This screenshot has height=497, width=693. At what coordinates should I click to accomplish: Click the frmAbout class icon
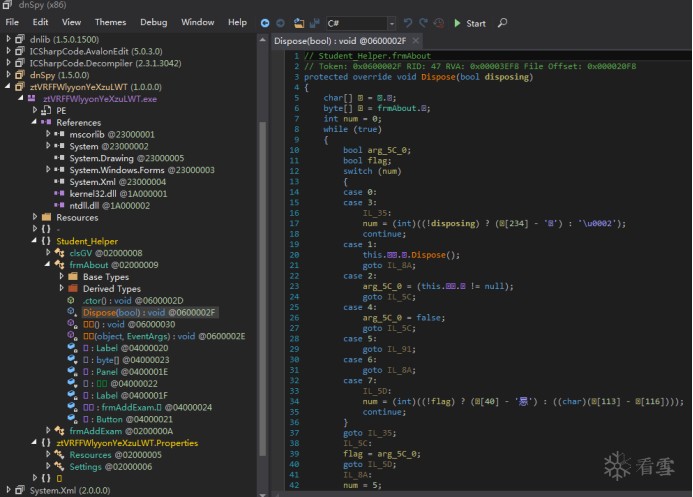(59, 265)
